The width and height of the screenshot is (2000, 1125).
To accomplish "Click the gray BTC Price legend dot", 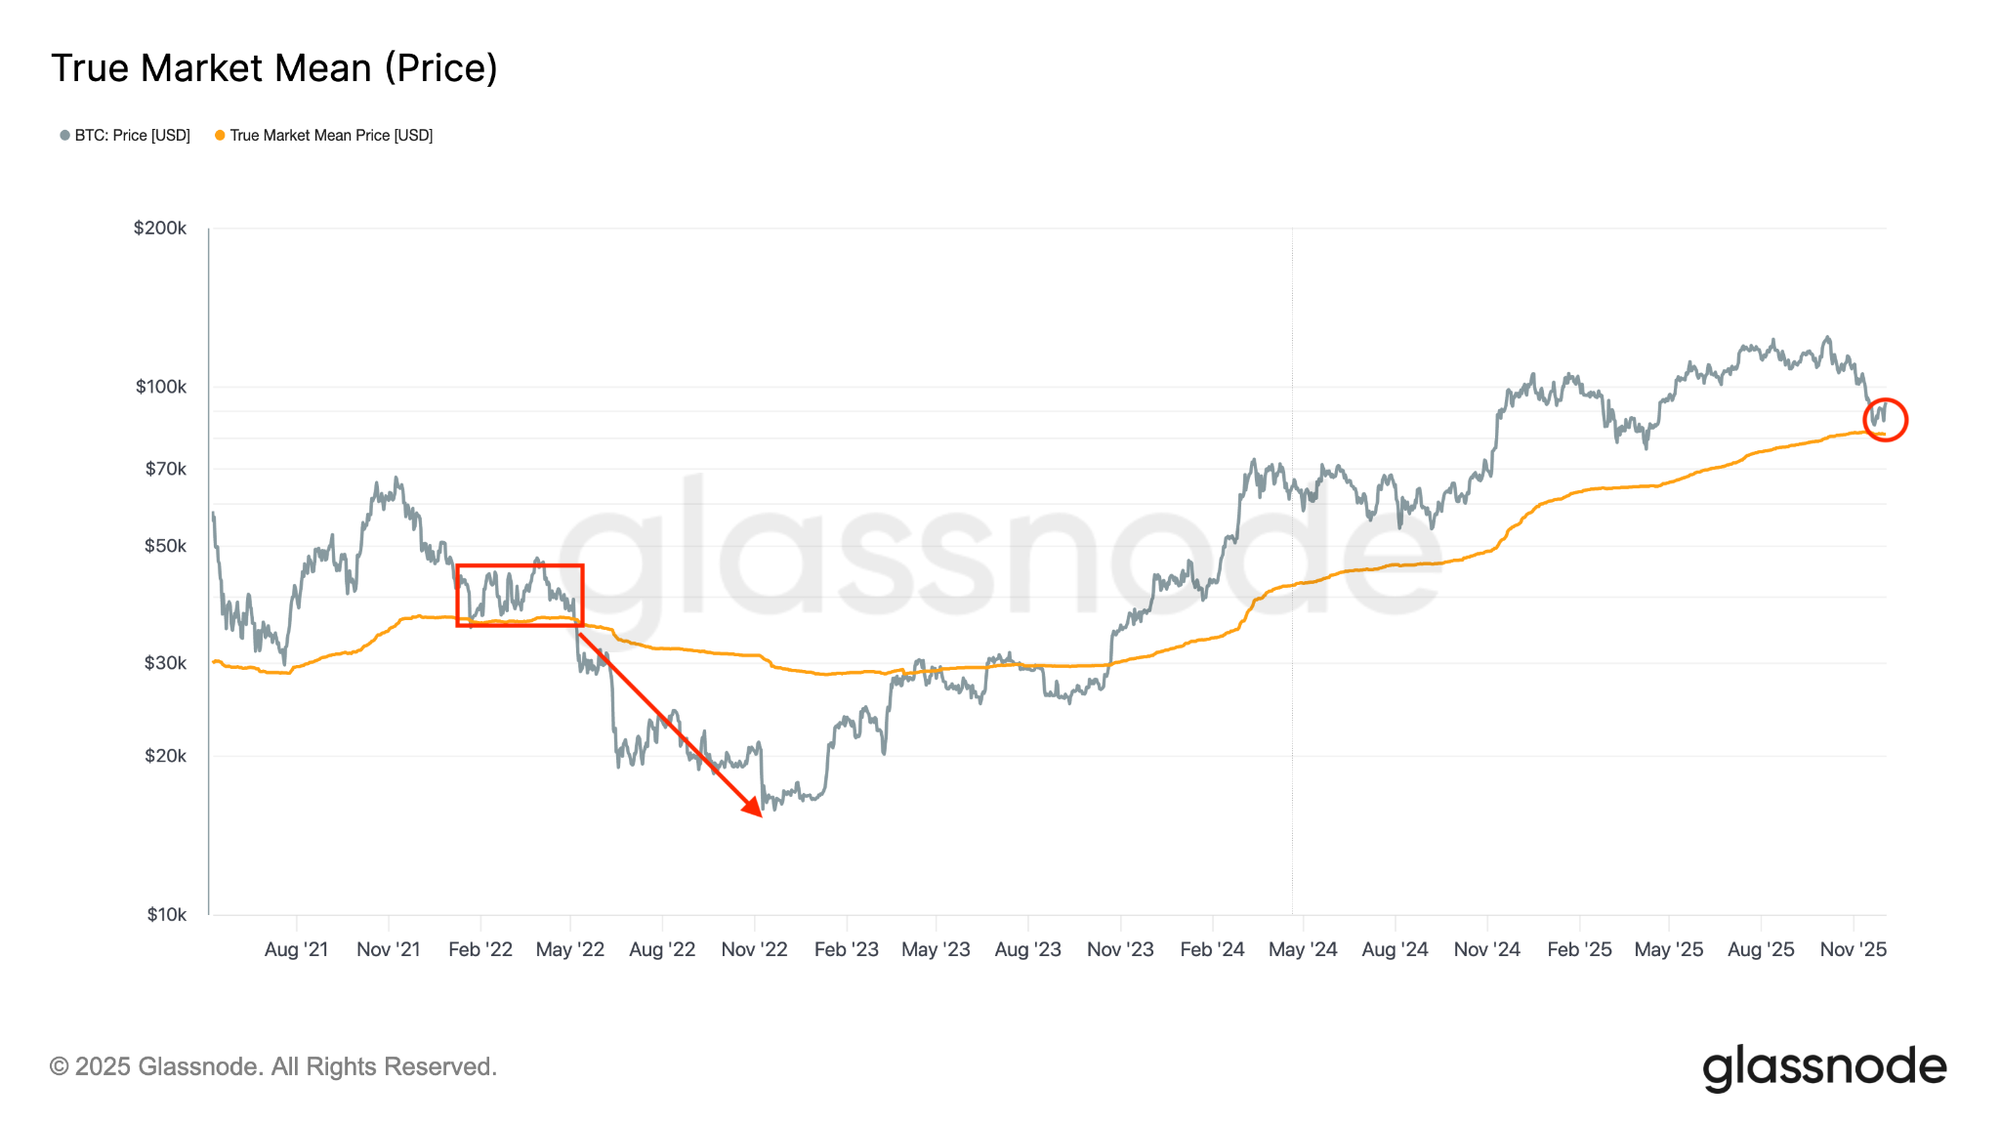I will coord(65,136).
